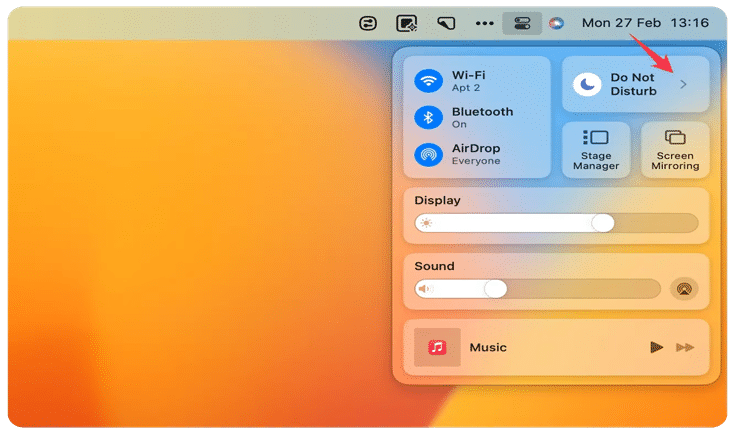The height and width of the screenshot is (434, 735).
Task: Click the looping arrows menu bar icon
Action: pyautogui.click(x=368, y=23)
